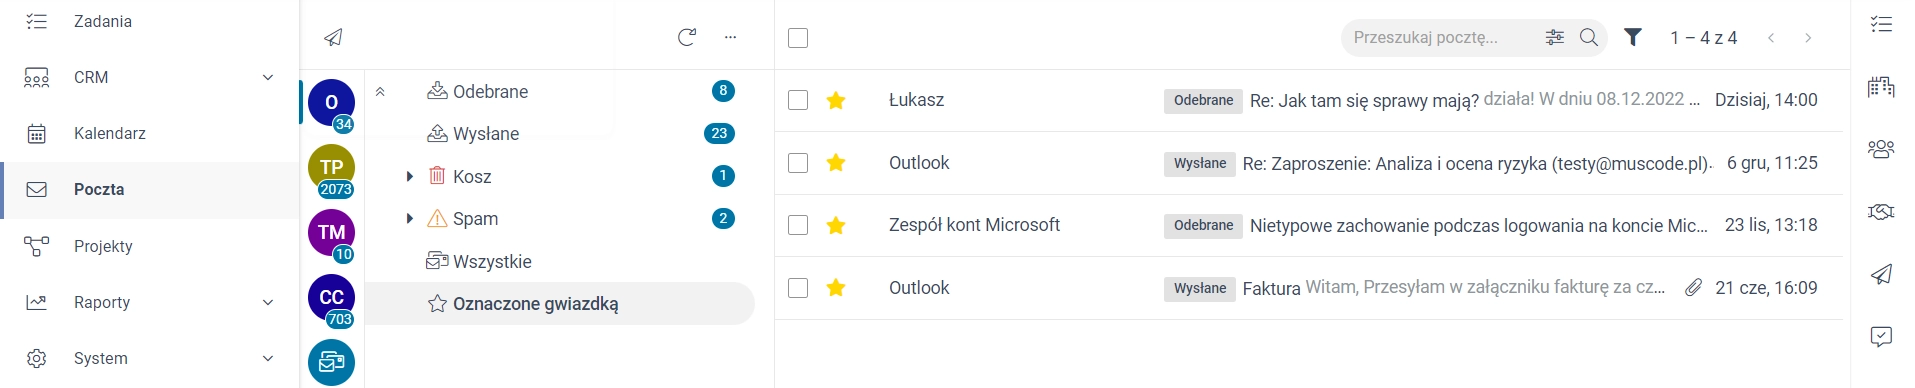Viewport: 1915px width, 388px height.
Task: Tick the select-all messages checkbox
Action: point(798,38)
